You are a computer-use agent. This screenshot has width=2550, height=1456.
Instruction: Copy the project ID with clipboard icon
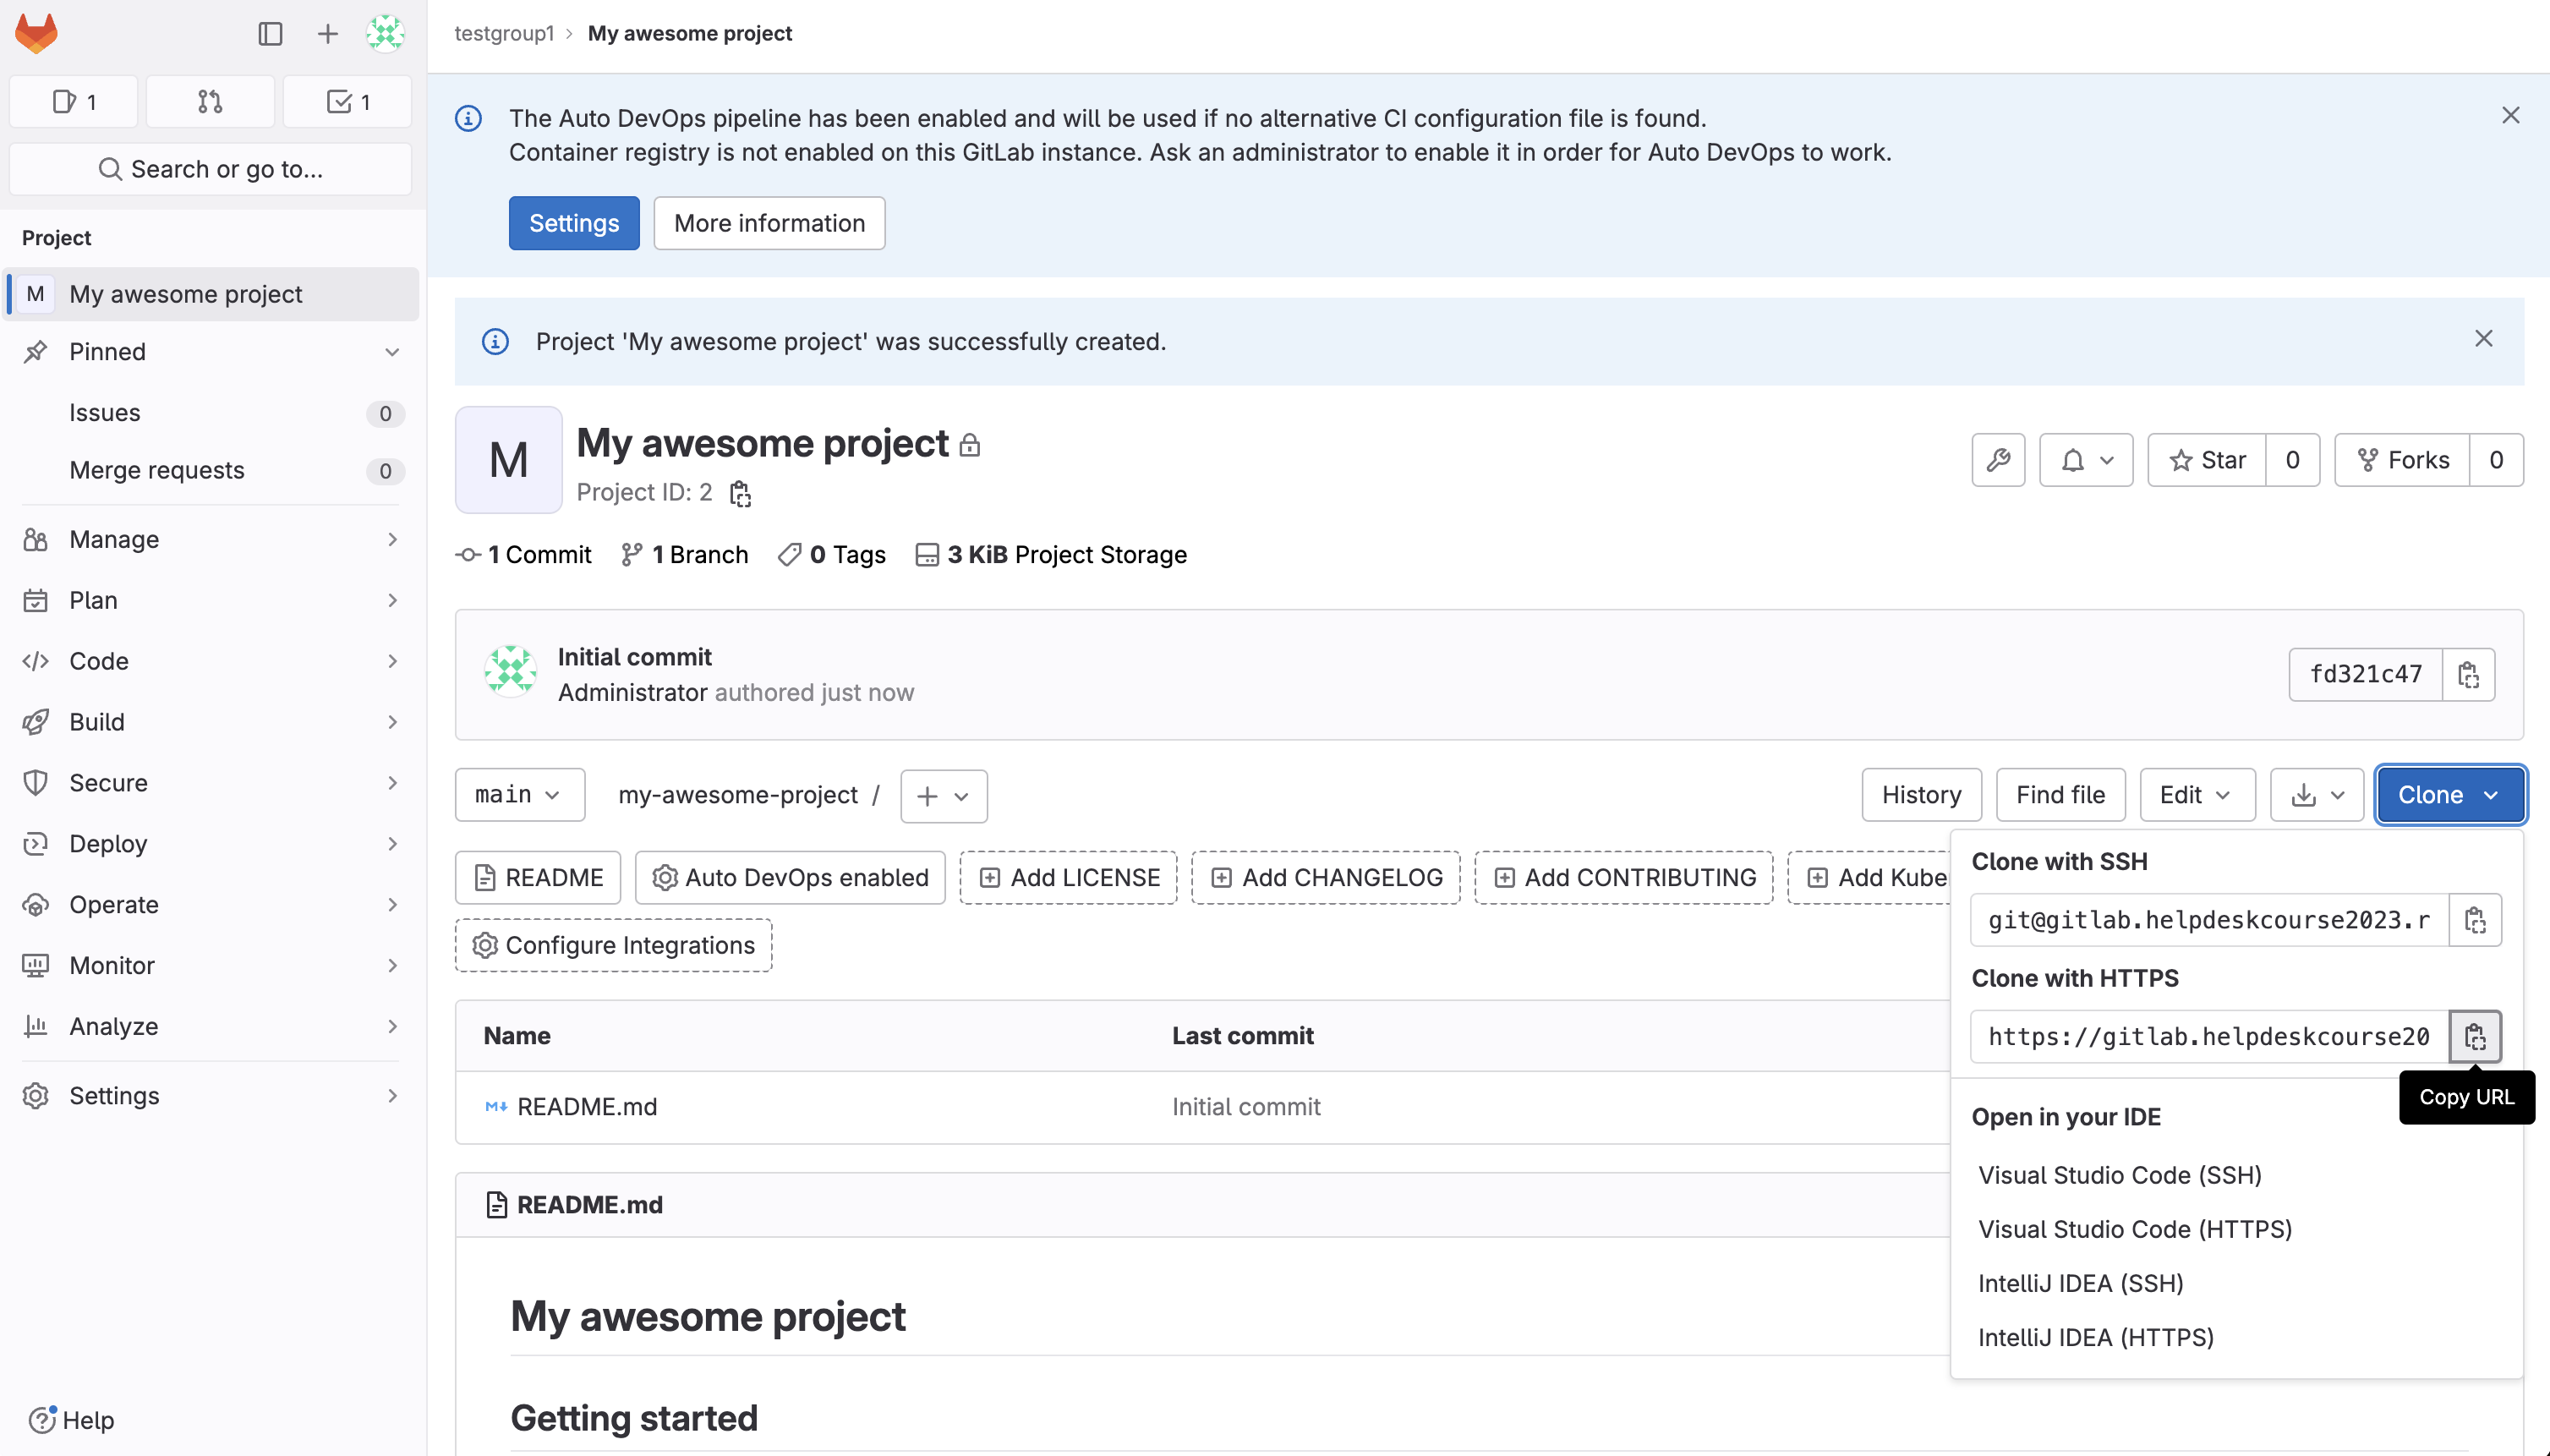pos(740,493)
